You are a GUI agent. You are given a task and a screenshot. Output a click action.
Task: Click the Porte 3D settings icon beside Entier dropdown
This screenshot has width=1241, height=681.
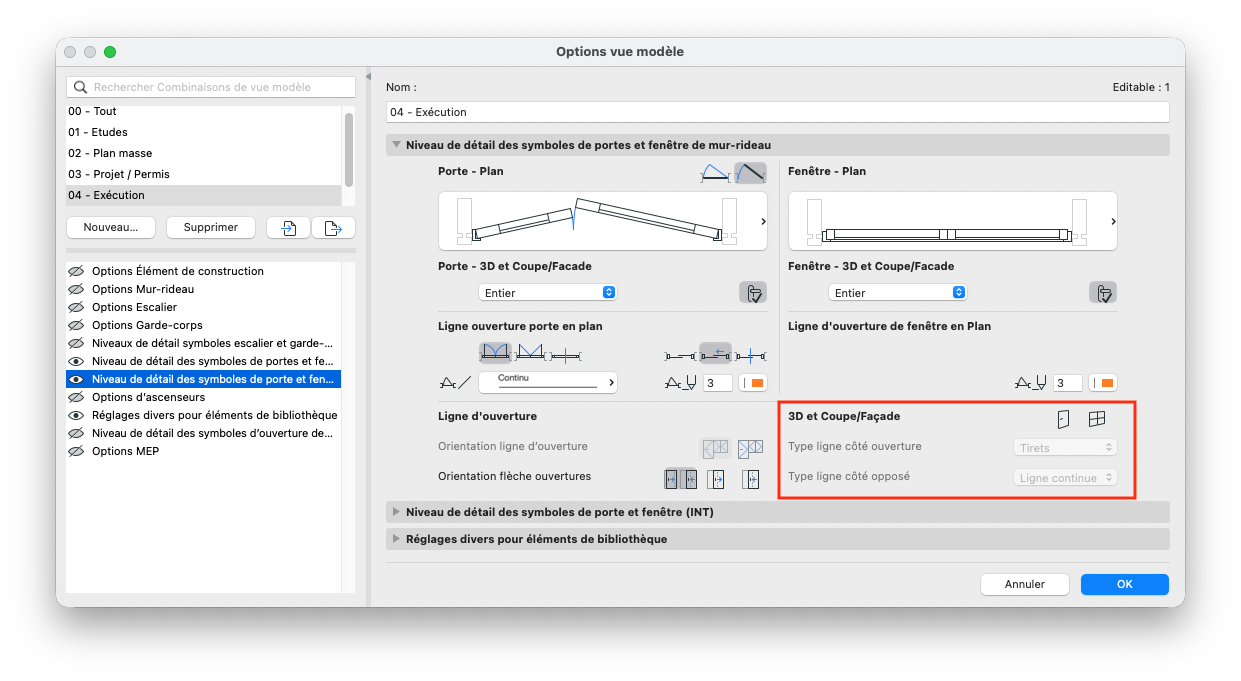753,293
